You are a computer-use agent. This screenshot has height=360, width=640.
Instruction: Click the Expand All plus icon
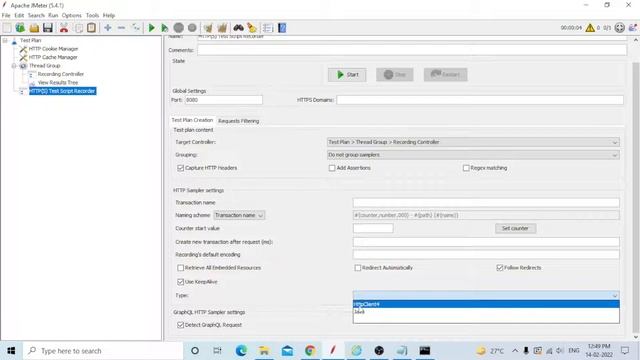(108, 28)
